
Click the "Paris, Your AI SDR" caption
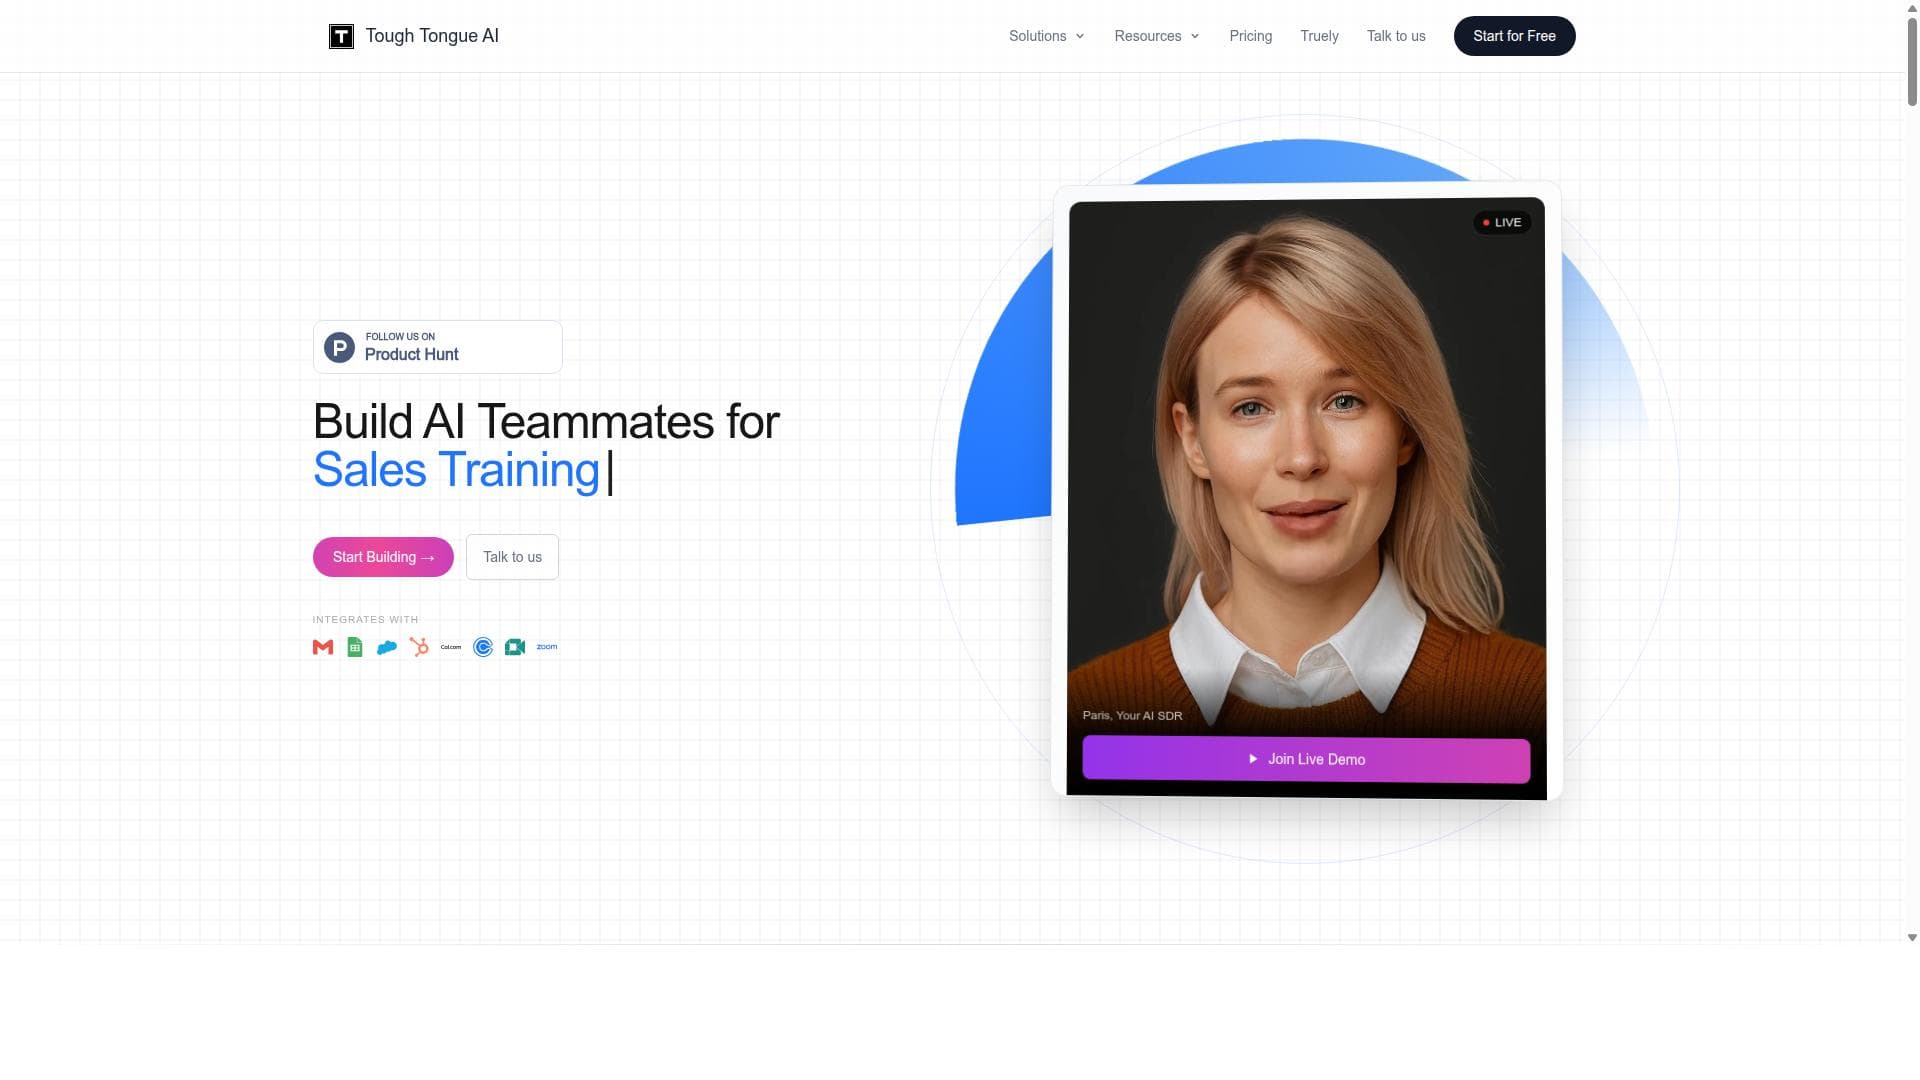tap(1132, 716)
